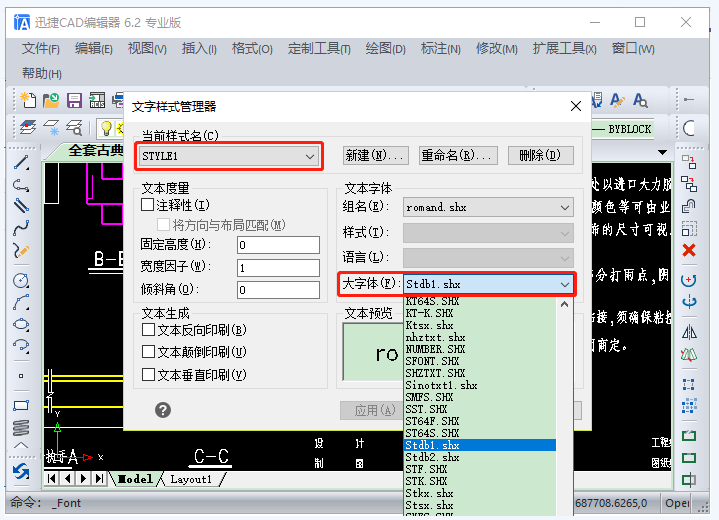Click the Point tool in left toolbar

[21, 376]
